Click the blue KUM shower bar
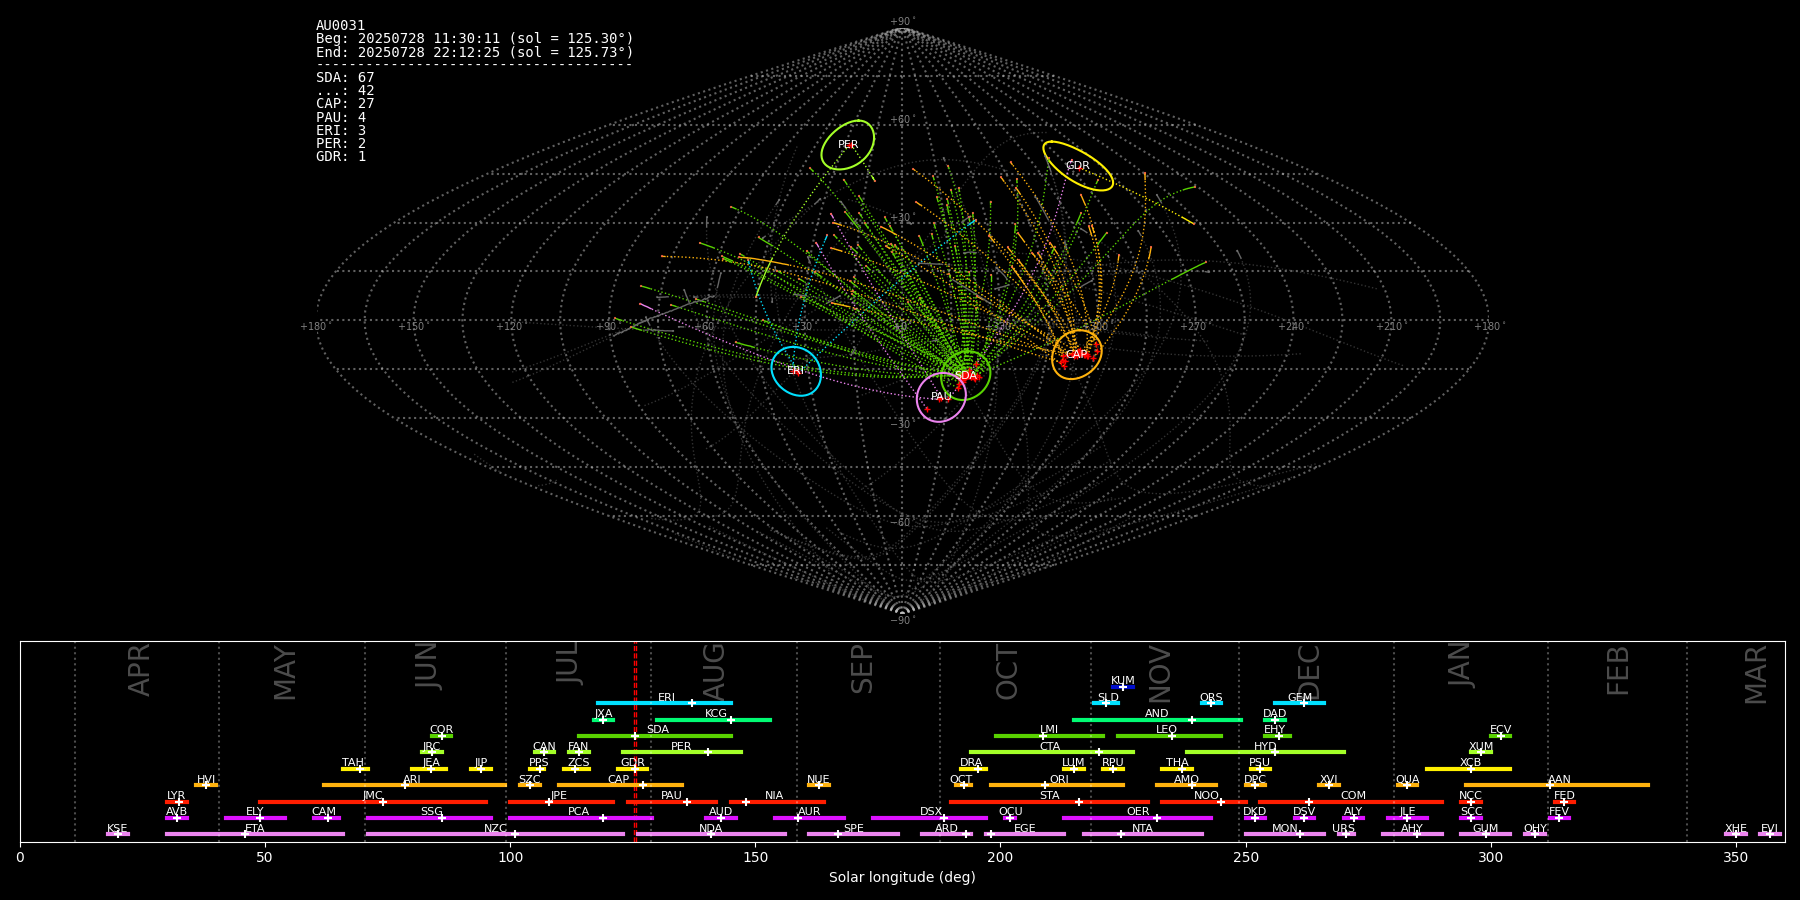This screenshot has width=1800, height=900. coord(1123,687)
